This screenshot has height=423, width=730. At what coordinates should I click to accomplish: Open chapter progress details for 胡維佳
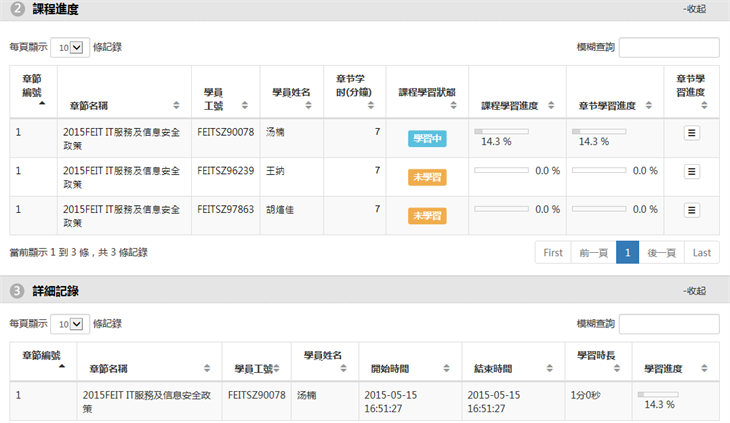pyautogui.click(x=691, y=210)
